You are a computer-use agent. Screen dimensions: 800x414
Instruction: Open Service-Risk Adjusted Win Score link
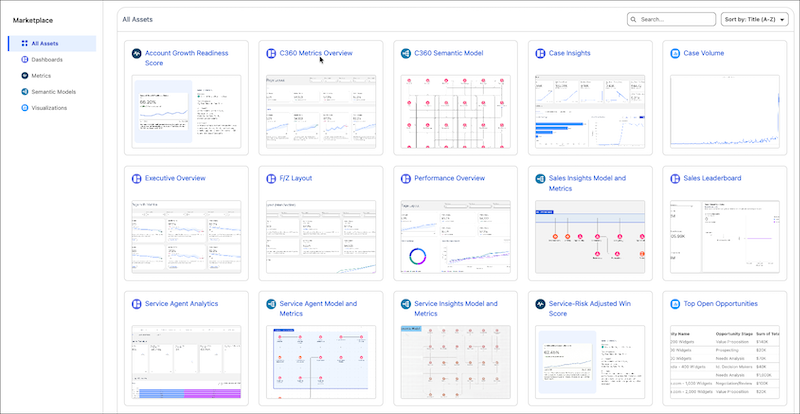pos(590,308)
